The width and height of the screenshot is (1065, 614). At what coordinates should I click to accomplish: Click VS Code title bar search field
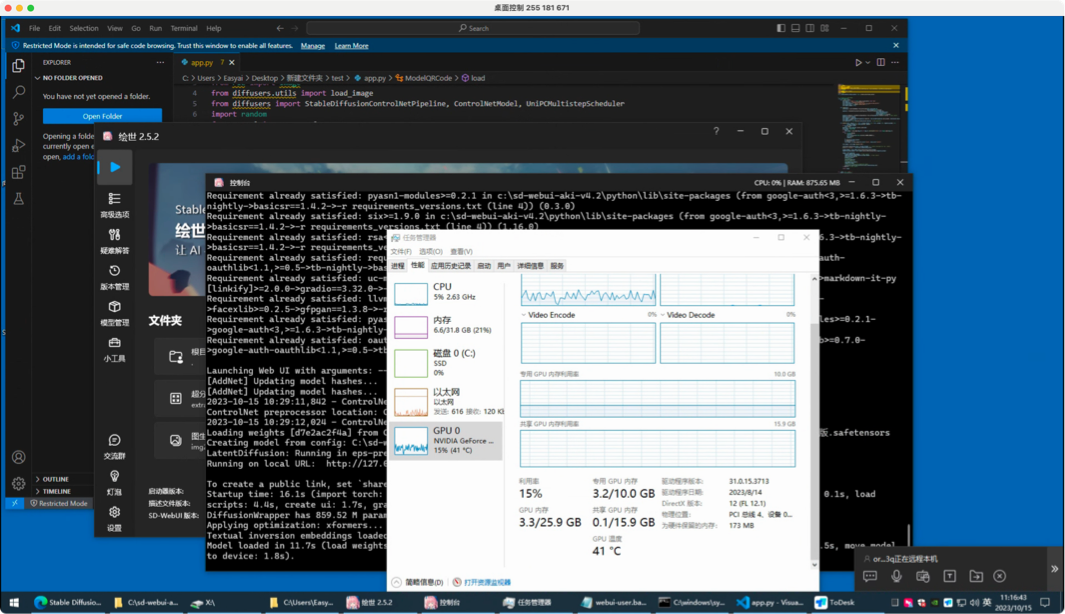pos(473,29)
